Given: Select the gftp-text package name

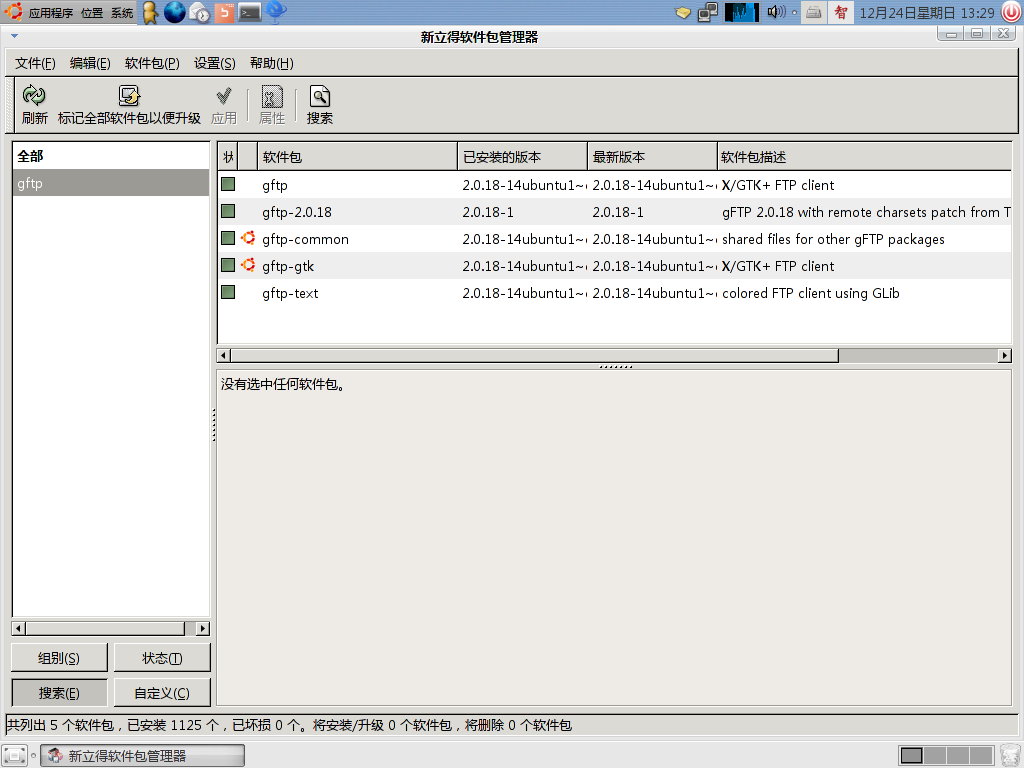Looking at the screenshot, I should [x=290, y=293].
